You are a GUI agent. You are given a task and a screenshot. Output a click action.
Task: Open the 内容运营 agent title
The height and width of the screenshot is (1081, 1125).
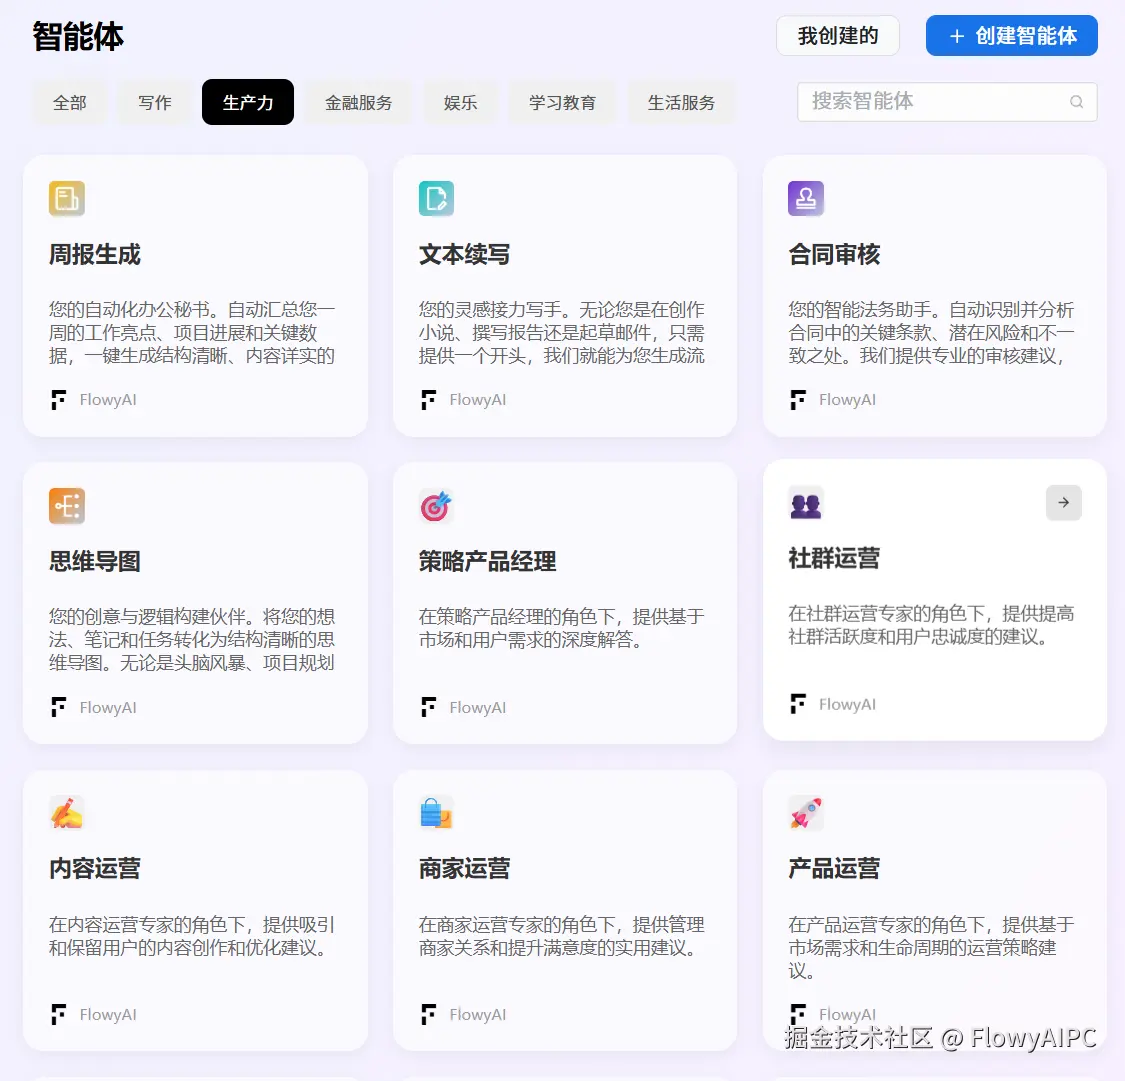pos(95,869)
